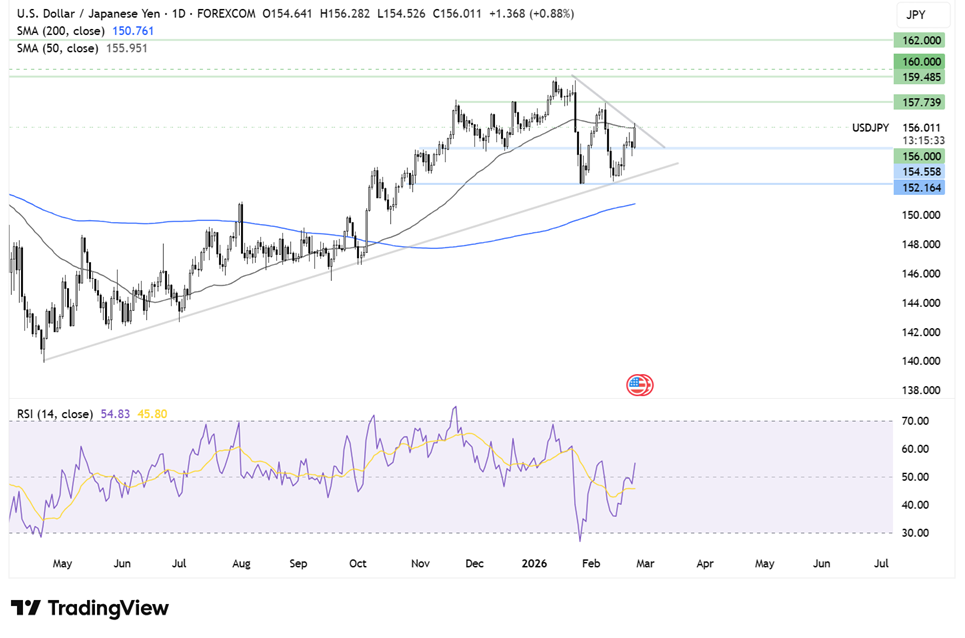Viewport: 965px width, 638px height.
Task: Click the 138.000 price axis value
Action: 921,390
